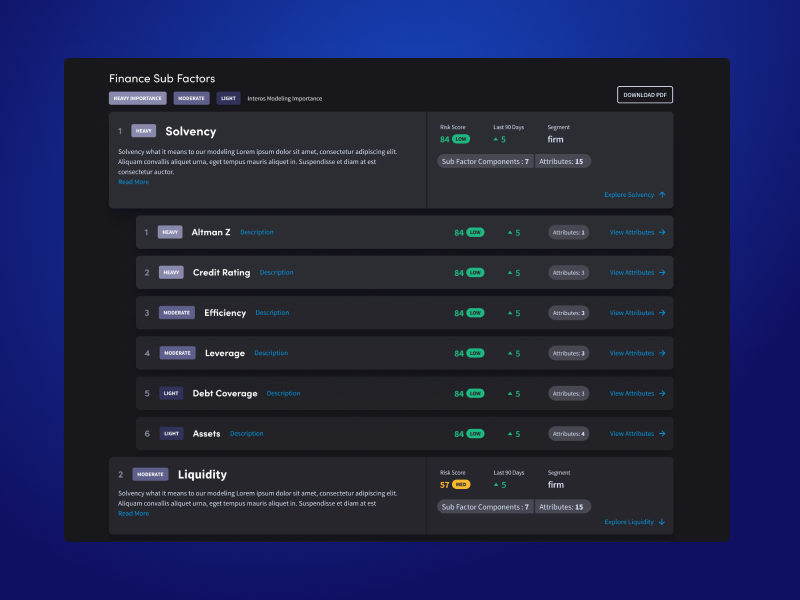View Attributes for Leverage
Image resolution: width=800 pixels, height=600 pixels.
(x=632, y=353)
